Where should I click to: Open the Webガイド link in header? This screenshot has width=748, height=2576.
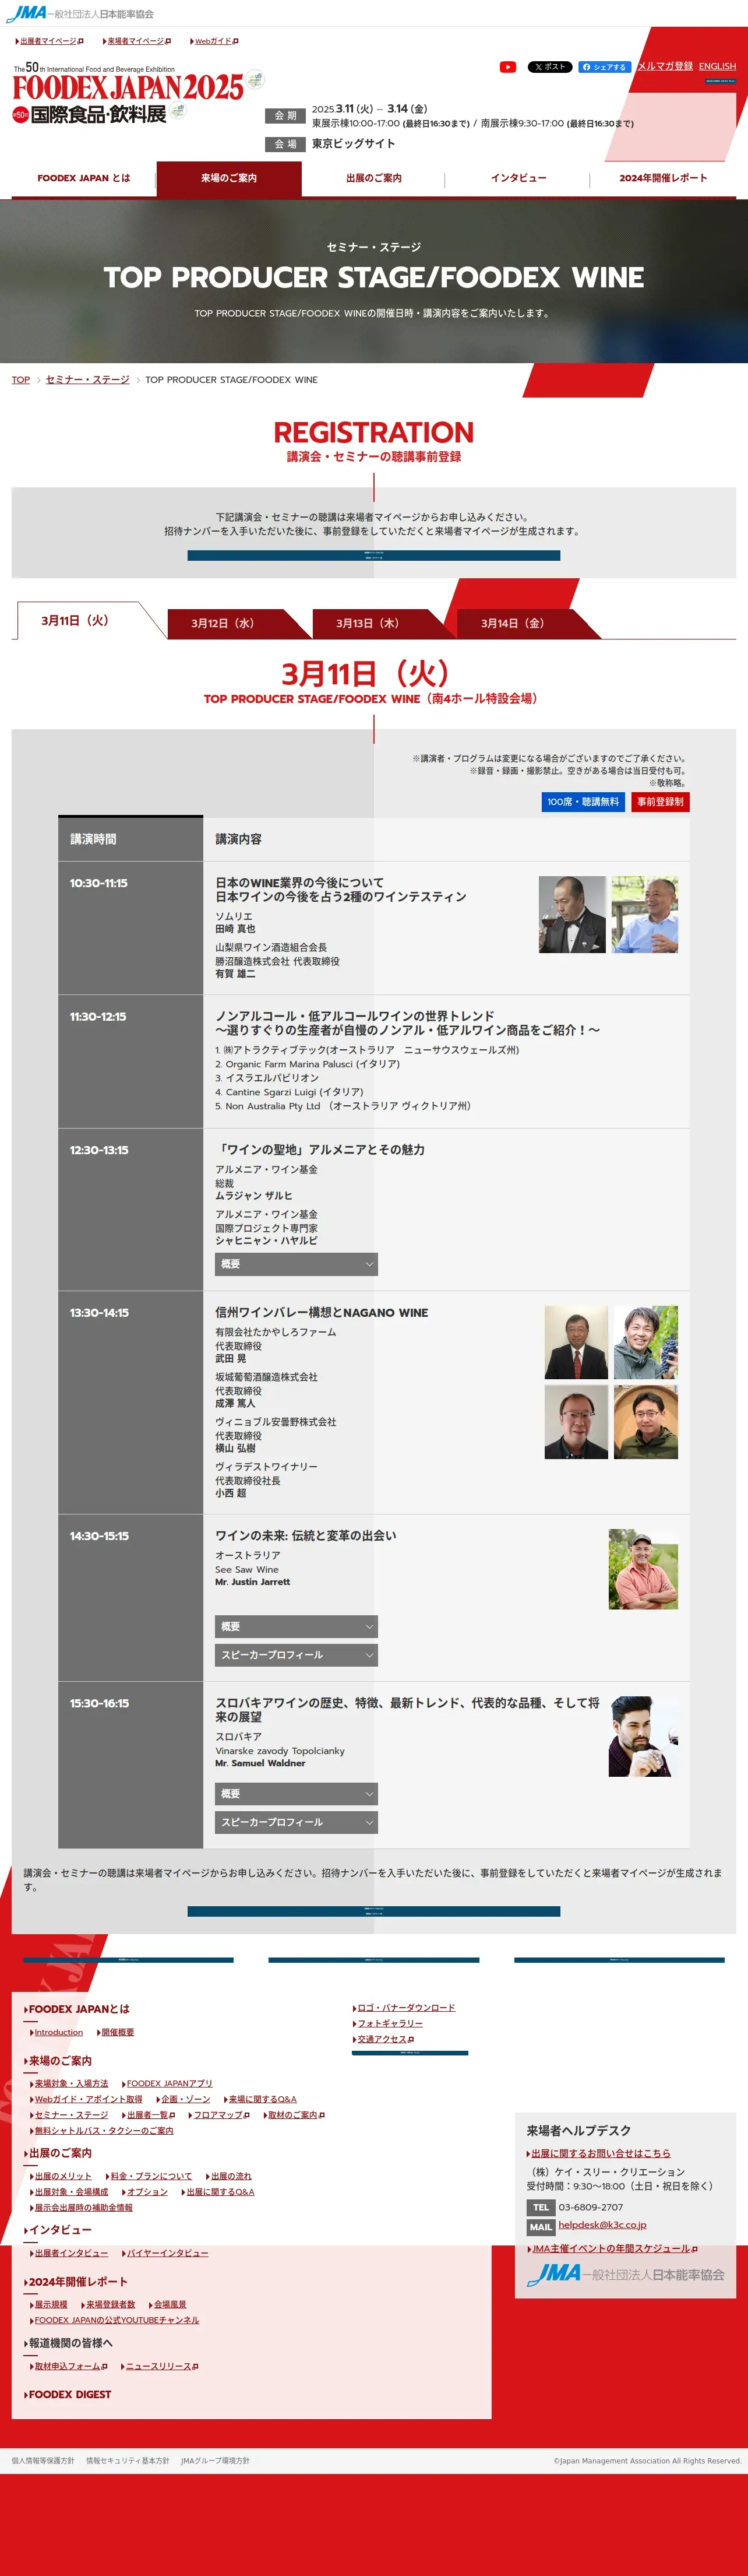(x=214, y=42)
